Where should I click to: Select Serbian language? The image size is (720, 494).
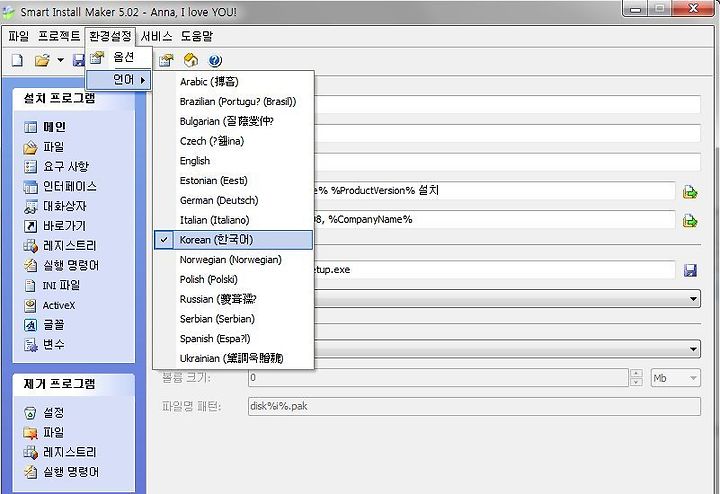pos(234,319)
